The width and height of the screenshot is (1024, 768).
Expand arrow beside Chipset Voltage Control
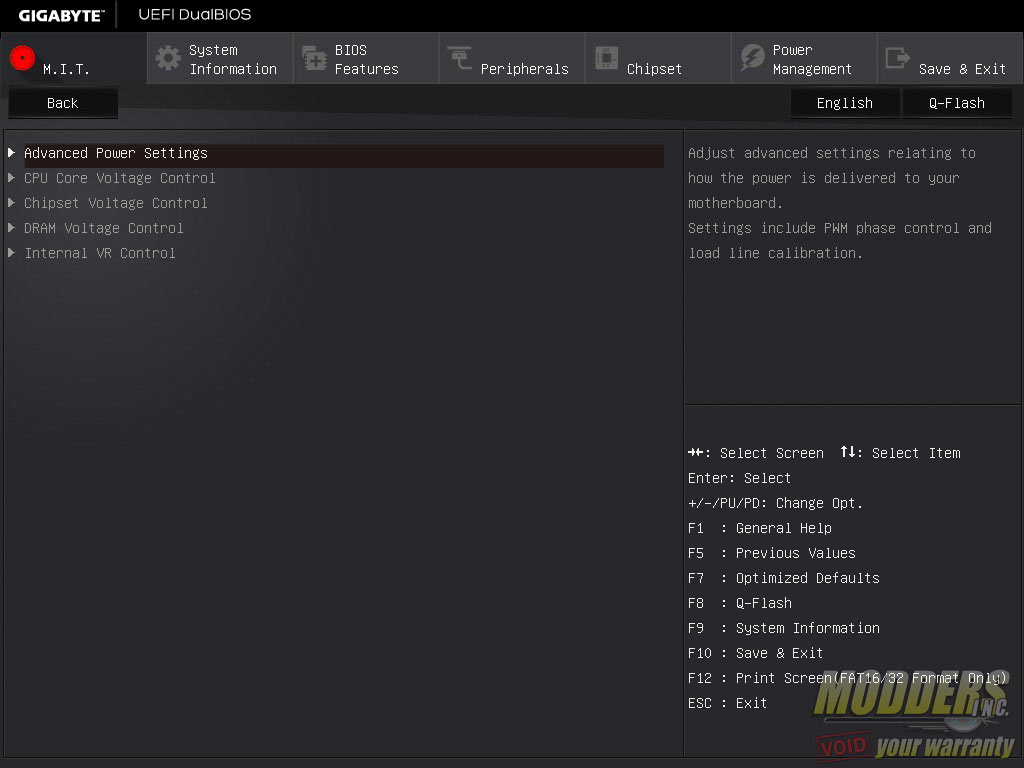click(x=11, y=203)
